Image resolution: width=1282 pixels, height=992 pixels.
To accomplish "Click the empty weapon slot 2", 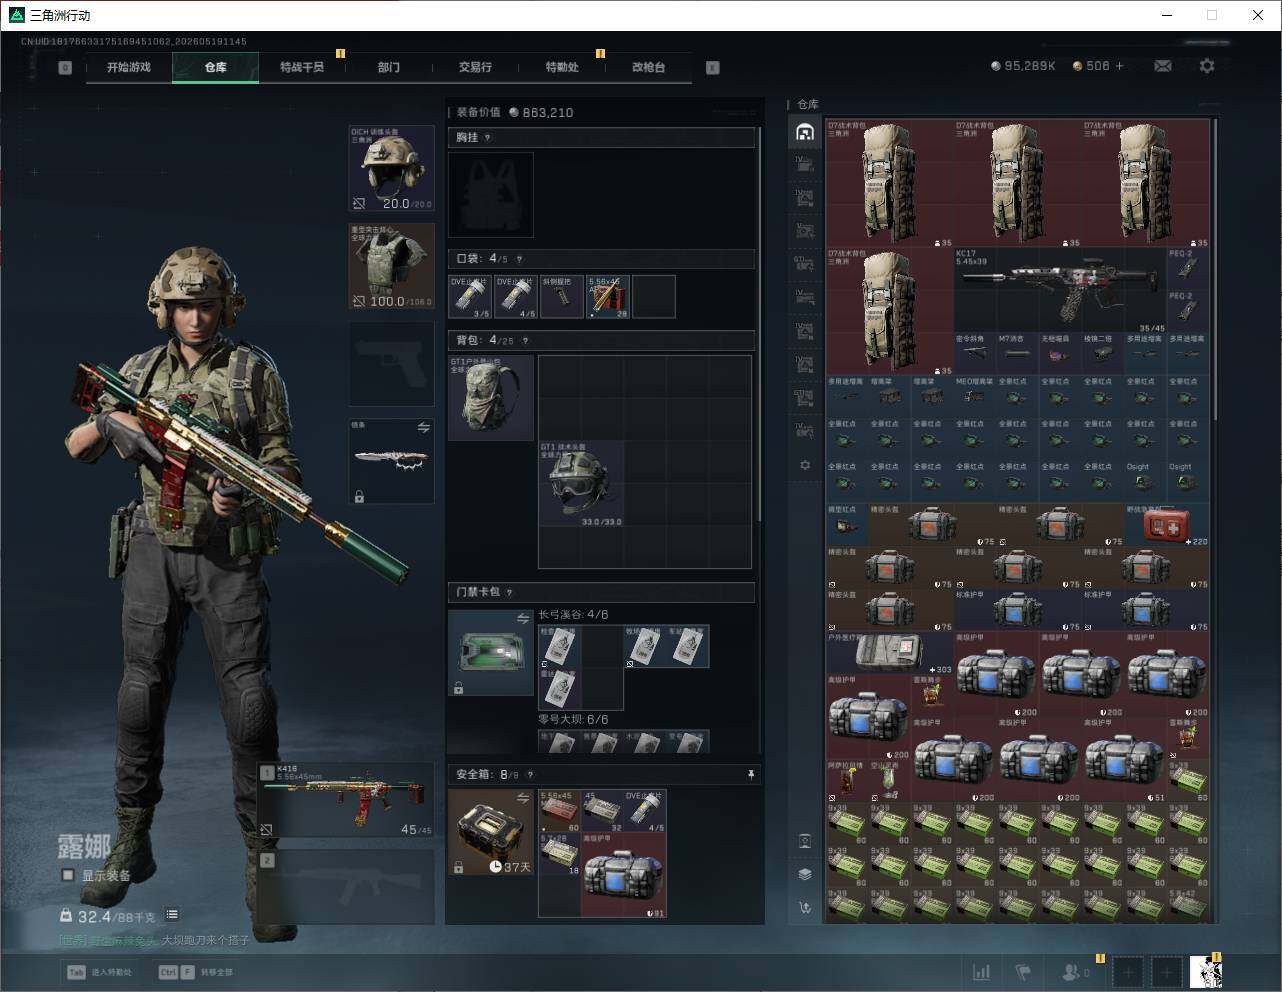I will coord(346,887).
